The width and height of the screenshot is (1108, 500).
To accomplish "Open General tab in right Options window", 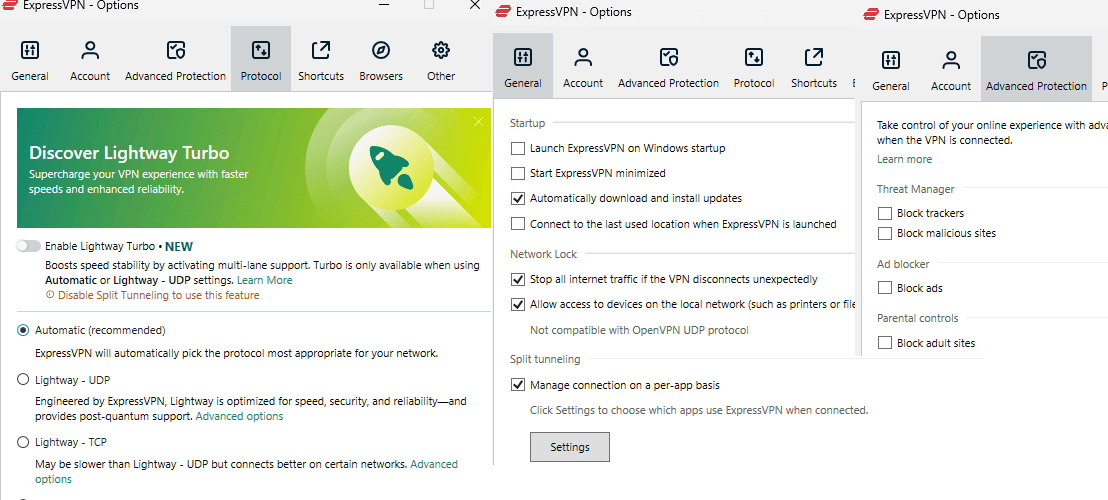I will click(x=891, y=70).
